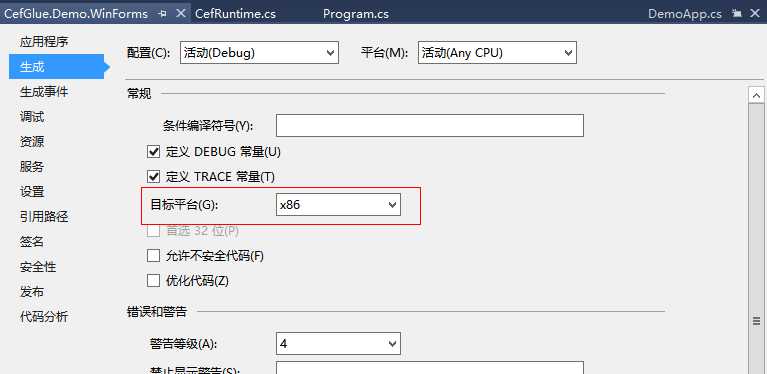Viewport: 767px width, 374px height.
Task: Switch to the CefRuntime.cs tab
Action: tap(235, 14)
